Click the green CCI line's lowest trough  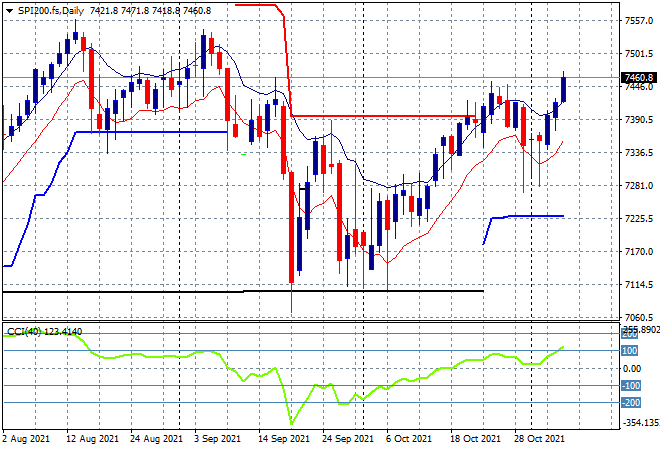pos(292,423)
